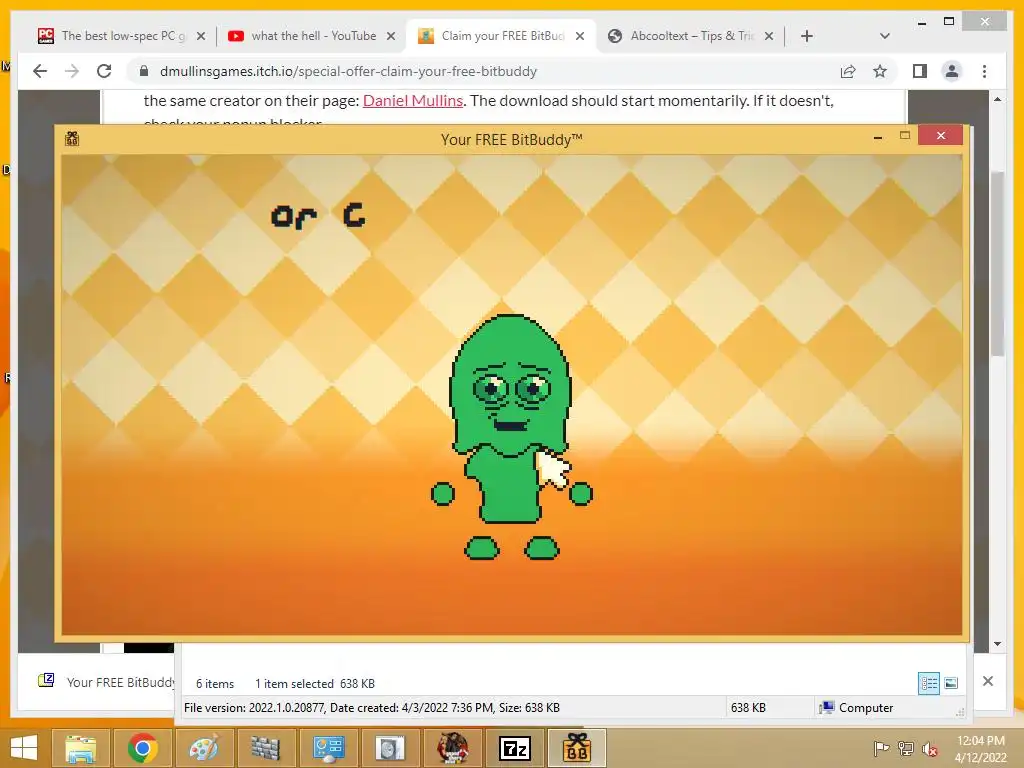Maximize the 'Your FREE BitBuddy' window

(x=904, y=136)
